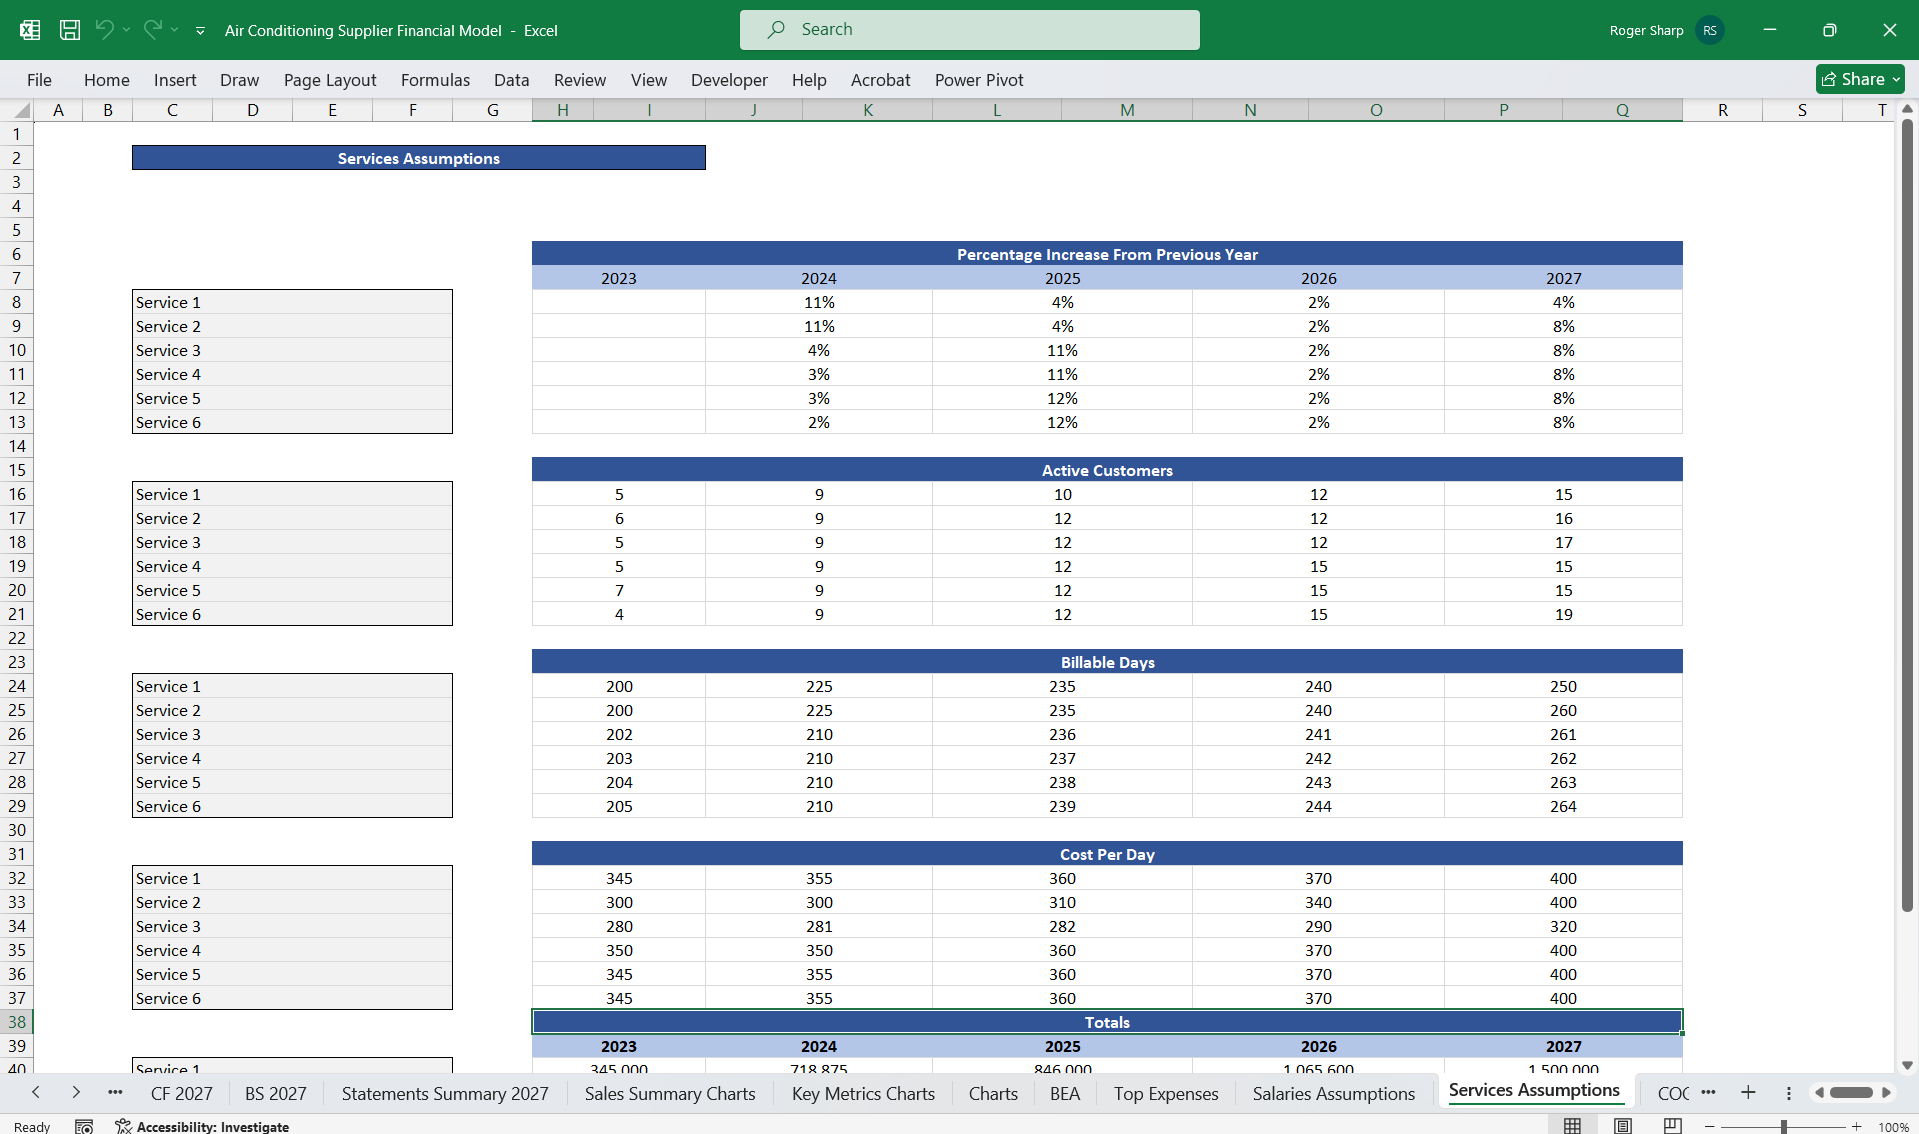
Task: Open the Salaries Assumptions sheet tab
Action: click(1333, 1094)
